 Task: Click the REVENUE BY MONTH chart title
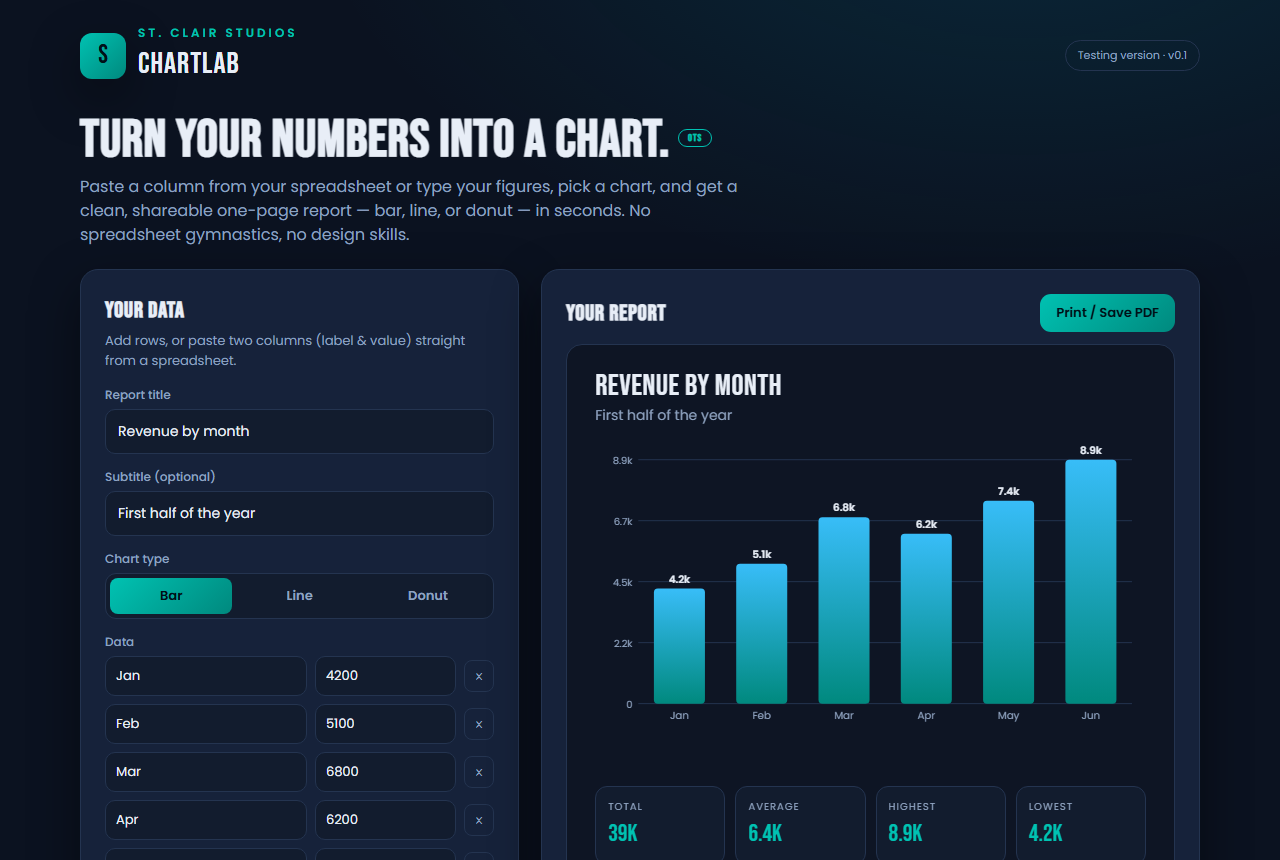coord(688,385)
